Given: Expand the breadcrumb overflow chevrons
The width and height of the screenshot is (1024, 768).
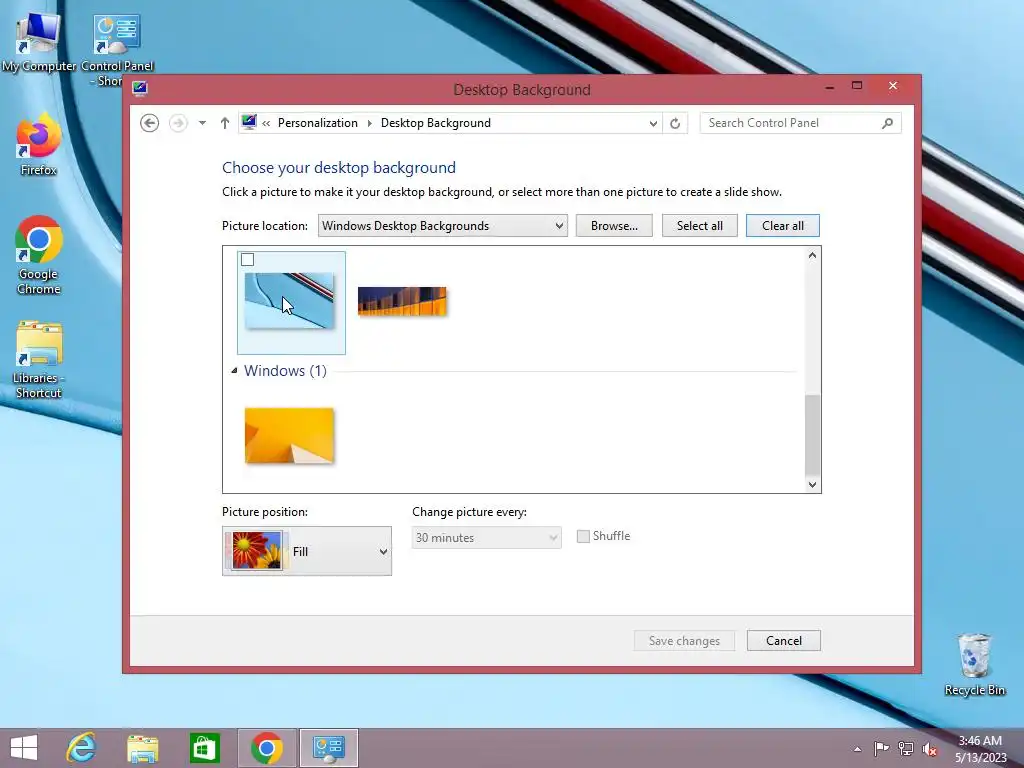Looking at the screenshot, I should (266, 123).
